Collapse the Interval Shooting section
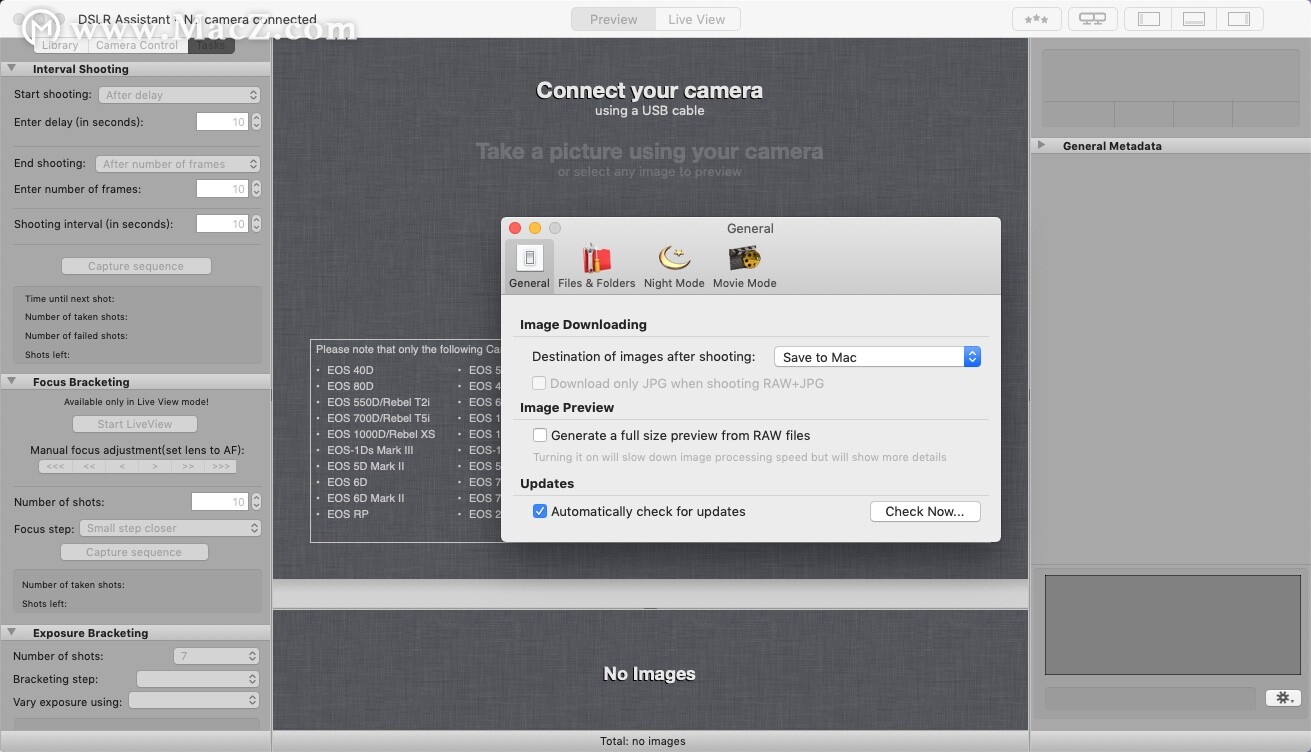 tap(11, 69)
